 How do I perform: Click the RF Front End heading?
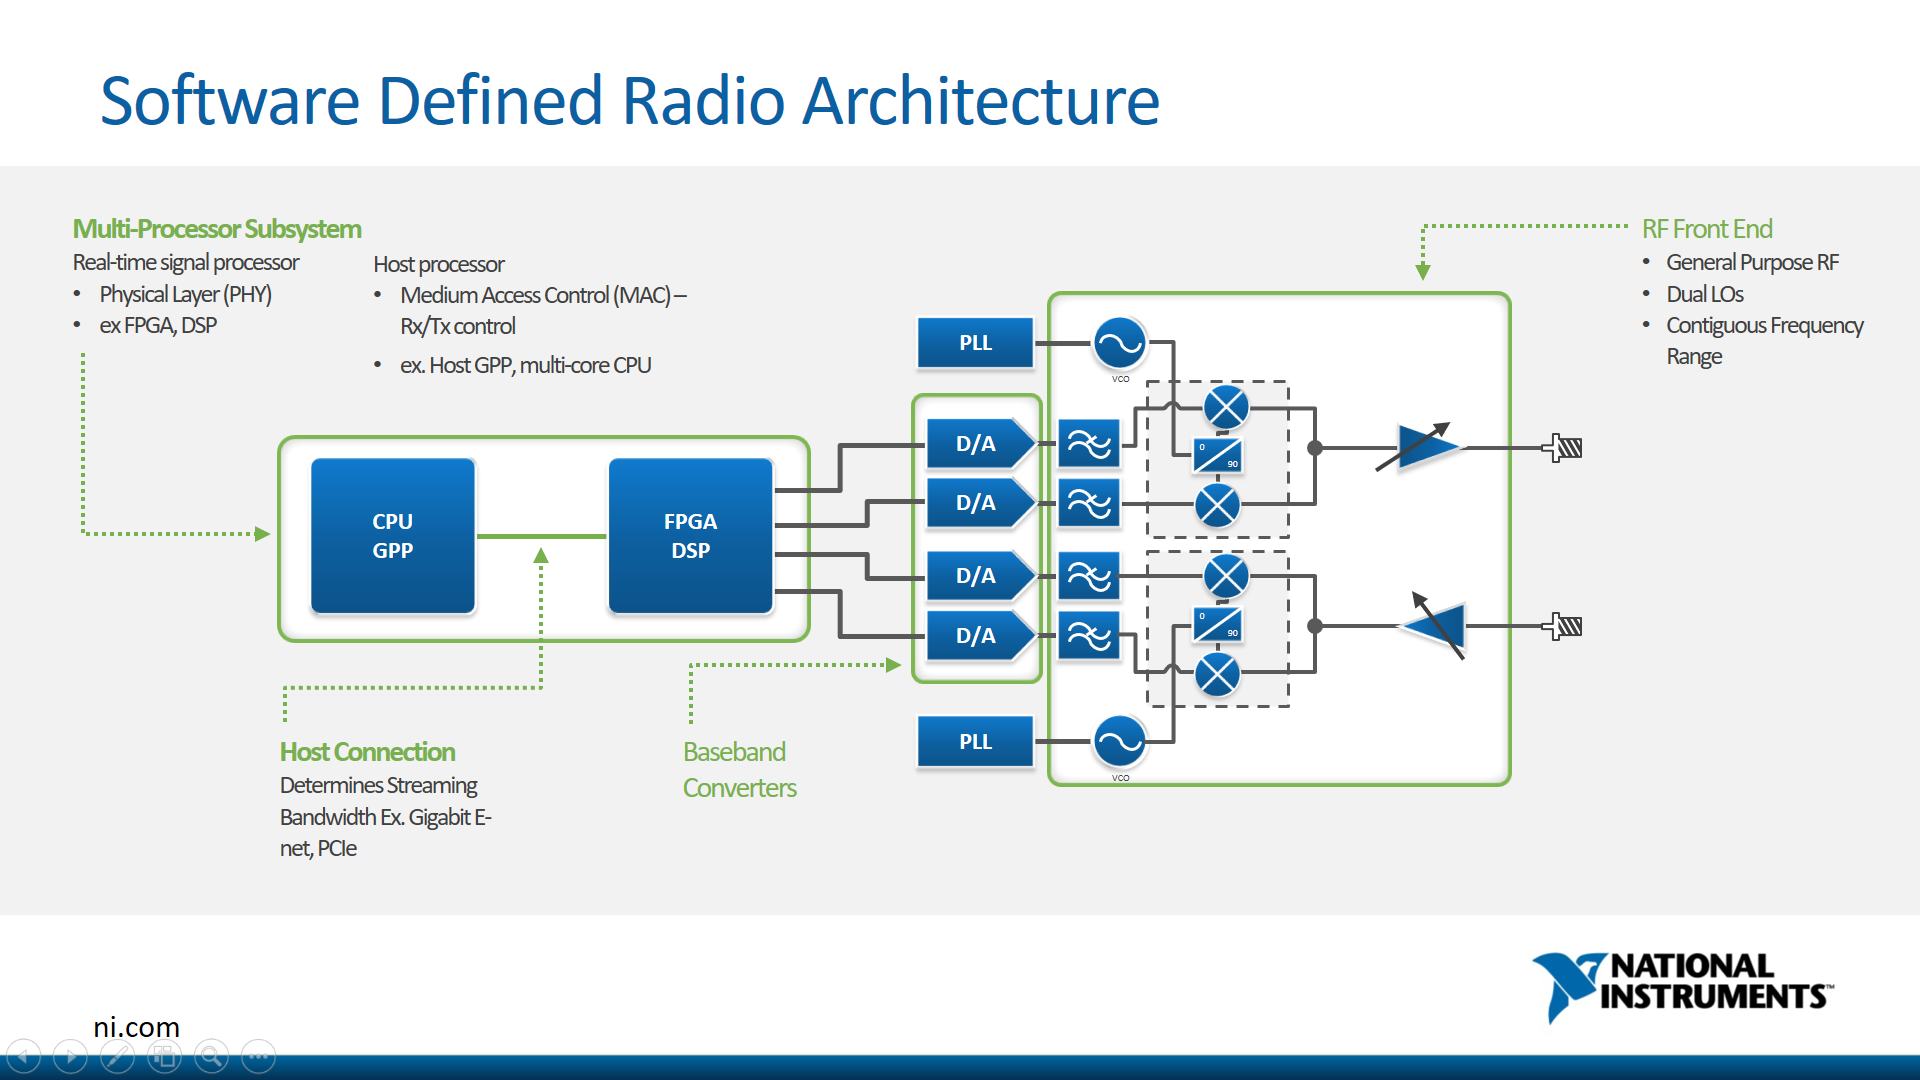click(1707, 229)
